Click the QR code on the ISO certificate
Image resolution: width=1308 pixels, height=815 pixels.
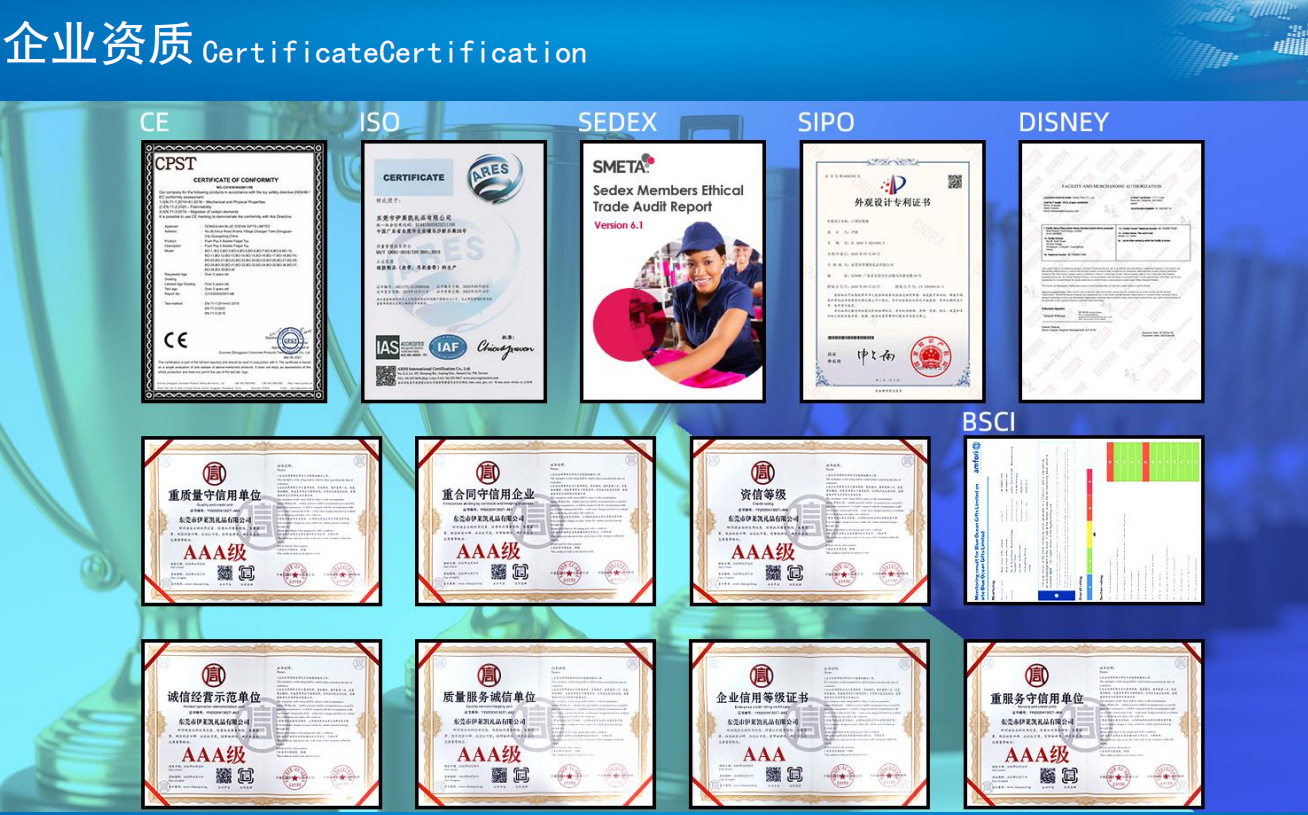tap(386, 375)
